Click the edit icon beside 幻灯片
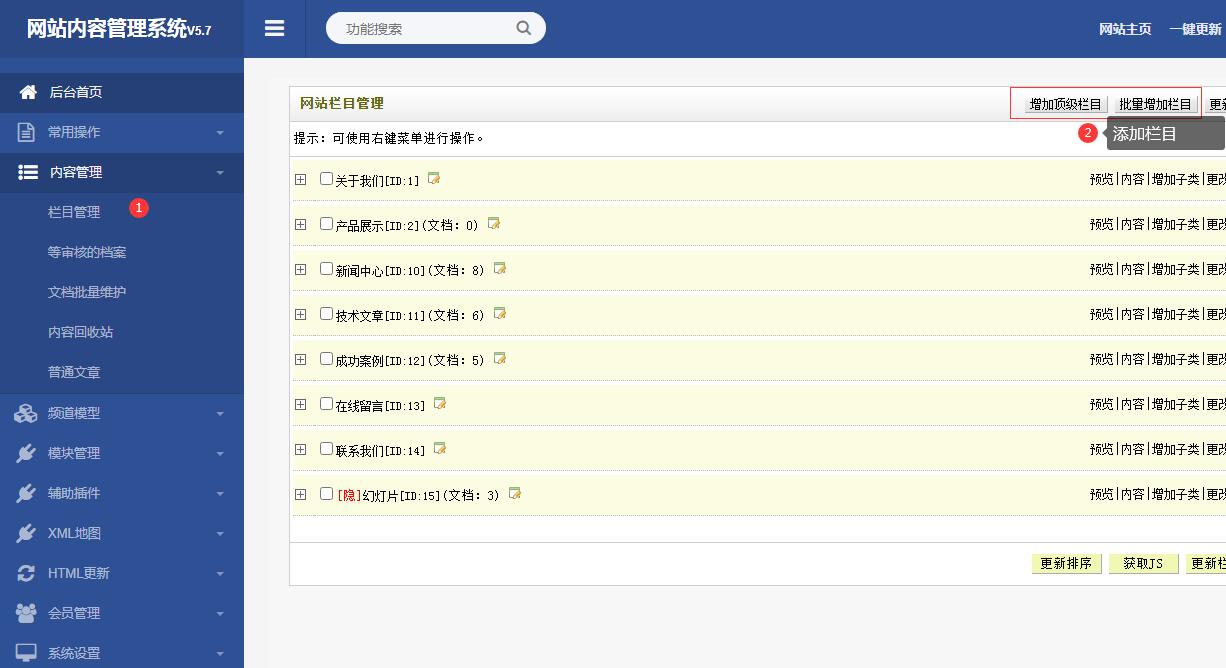Image resolution: width=1226 pixels, height=668 pixels. (x=515, y=494)
